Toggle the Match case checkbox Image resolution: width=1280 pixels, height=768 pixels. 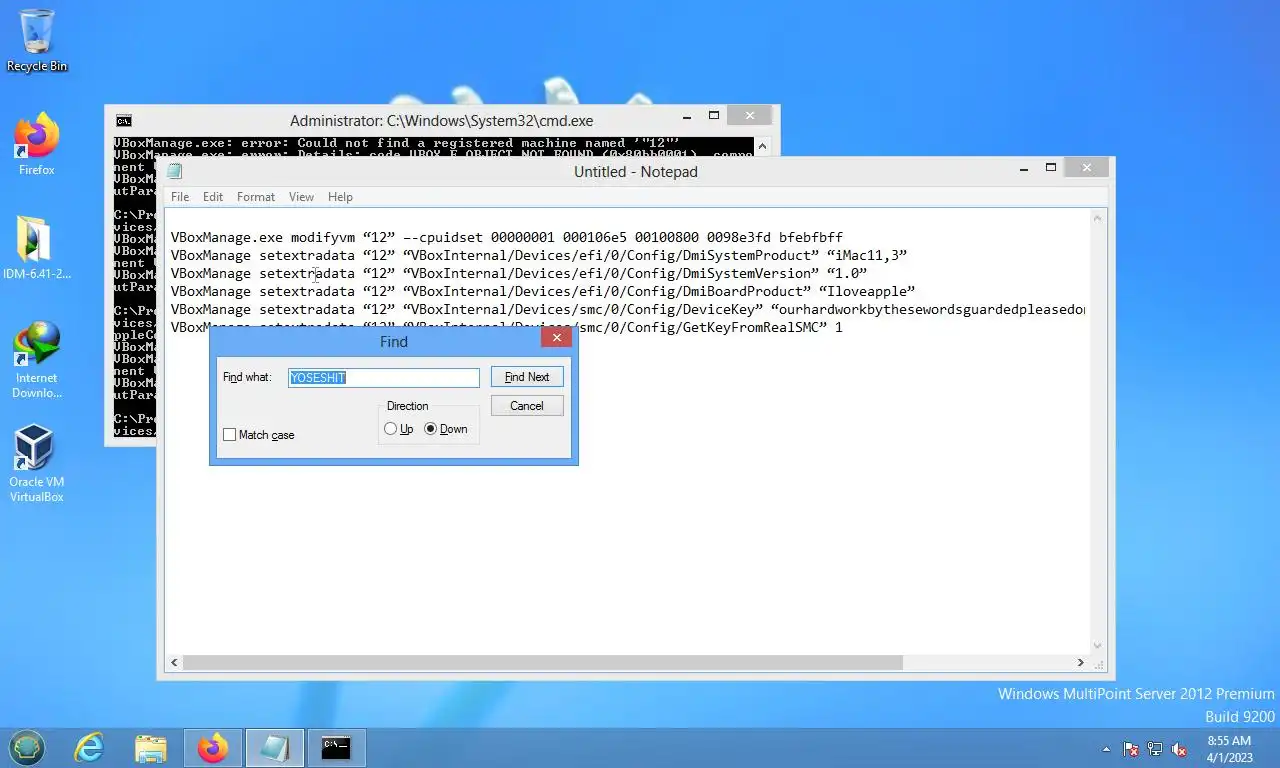coord(229,435)
